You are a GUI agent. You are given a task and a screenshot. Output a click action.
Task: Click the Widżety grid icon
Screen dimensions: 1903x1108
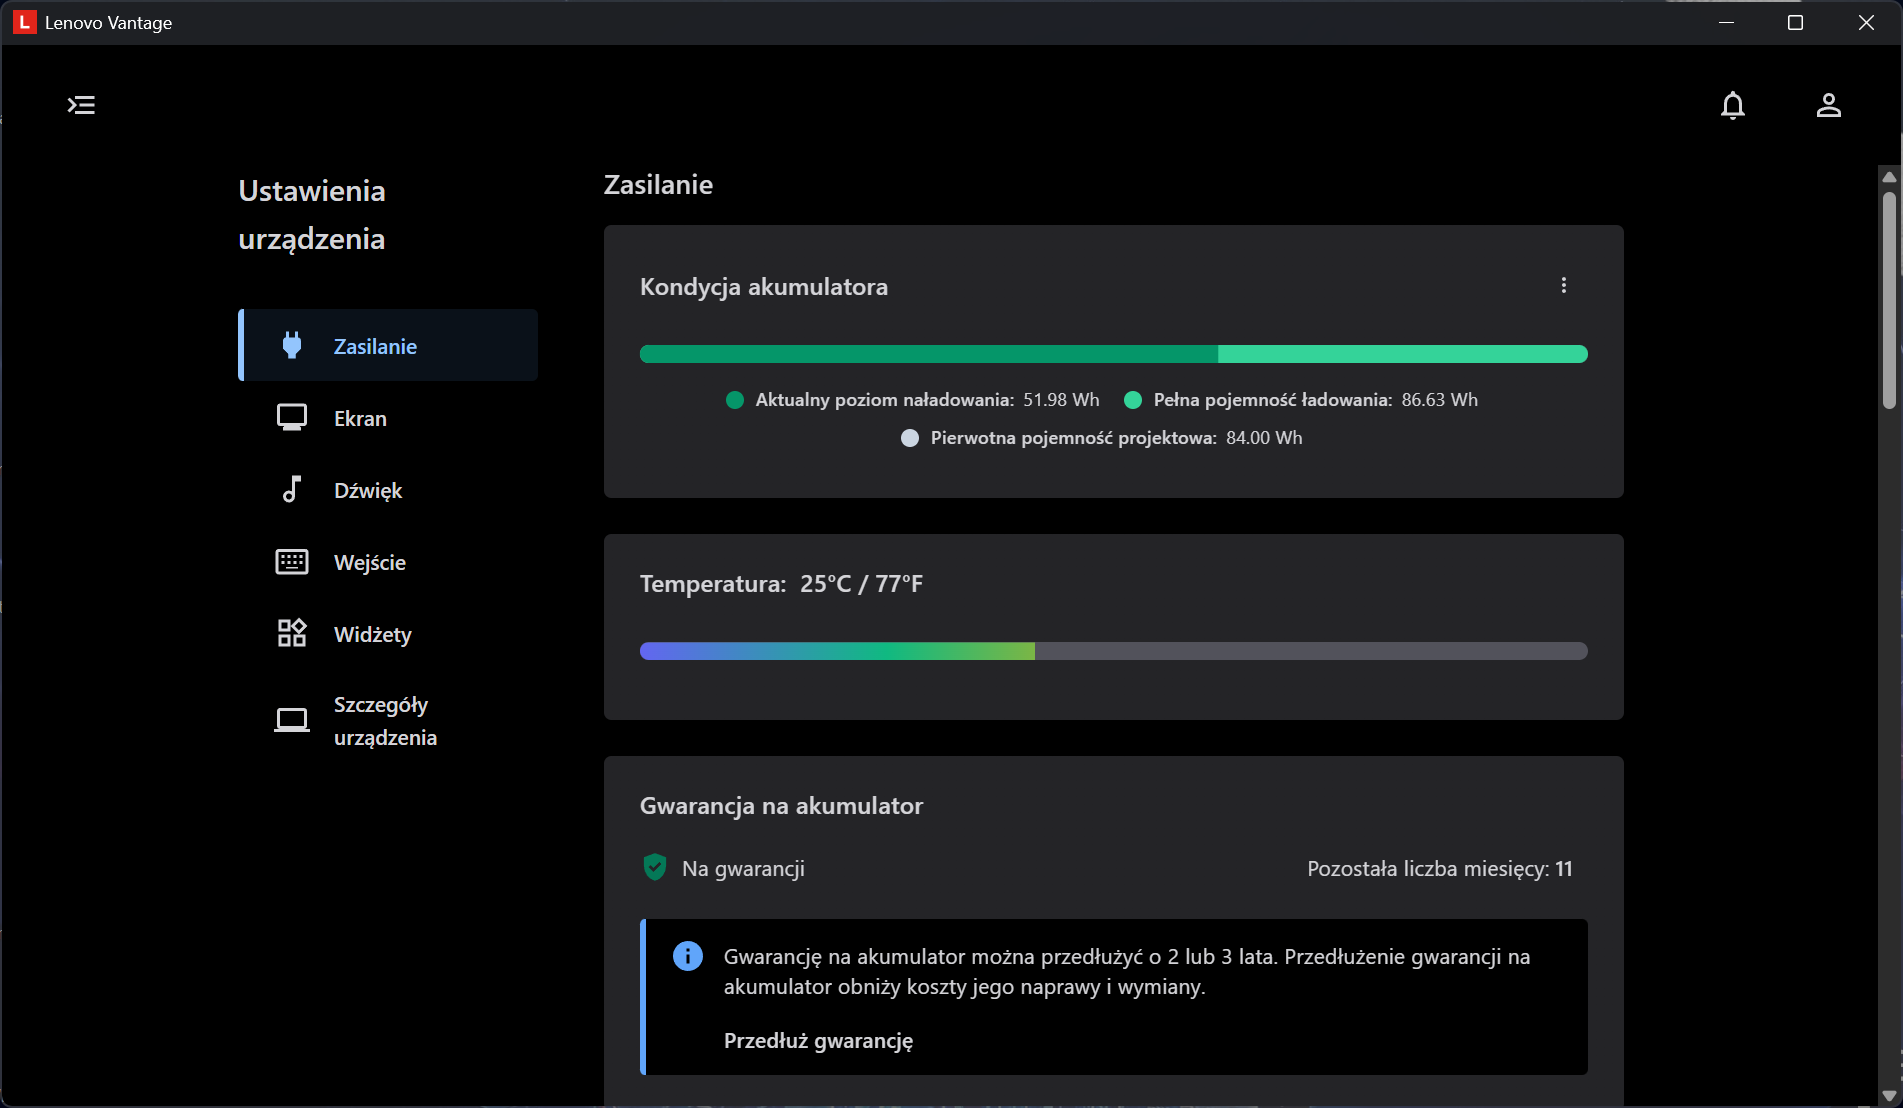(x=291, y=633)
